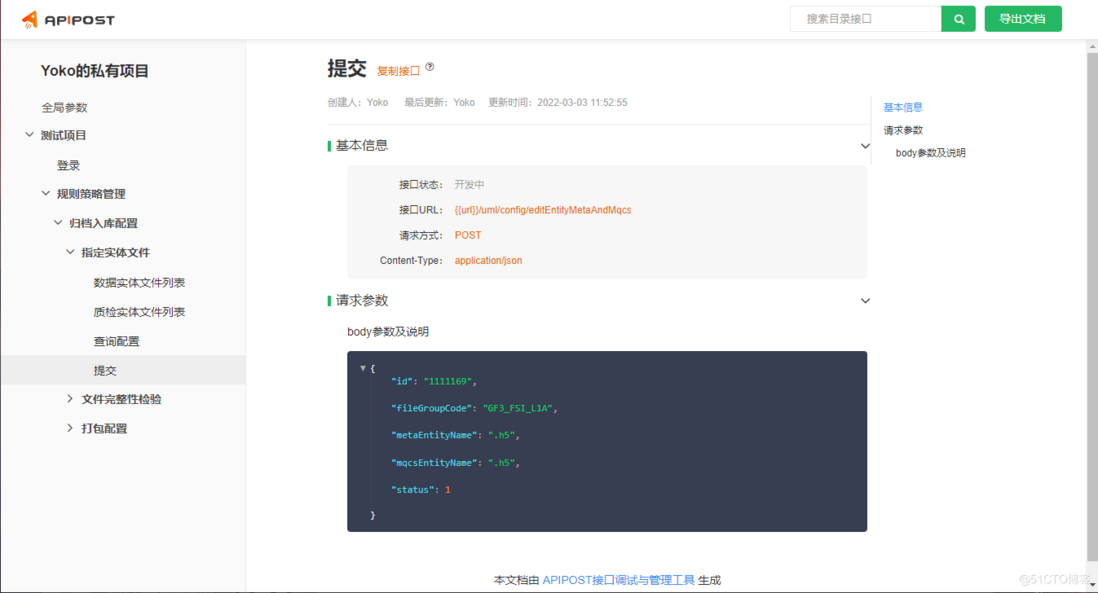
Task: Jump to body参数及说明 in the outline
Action: pos(930,153)
